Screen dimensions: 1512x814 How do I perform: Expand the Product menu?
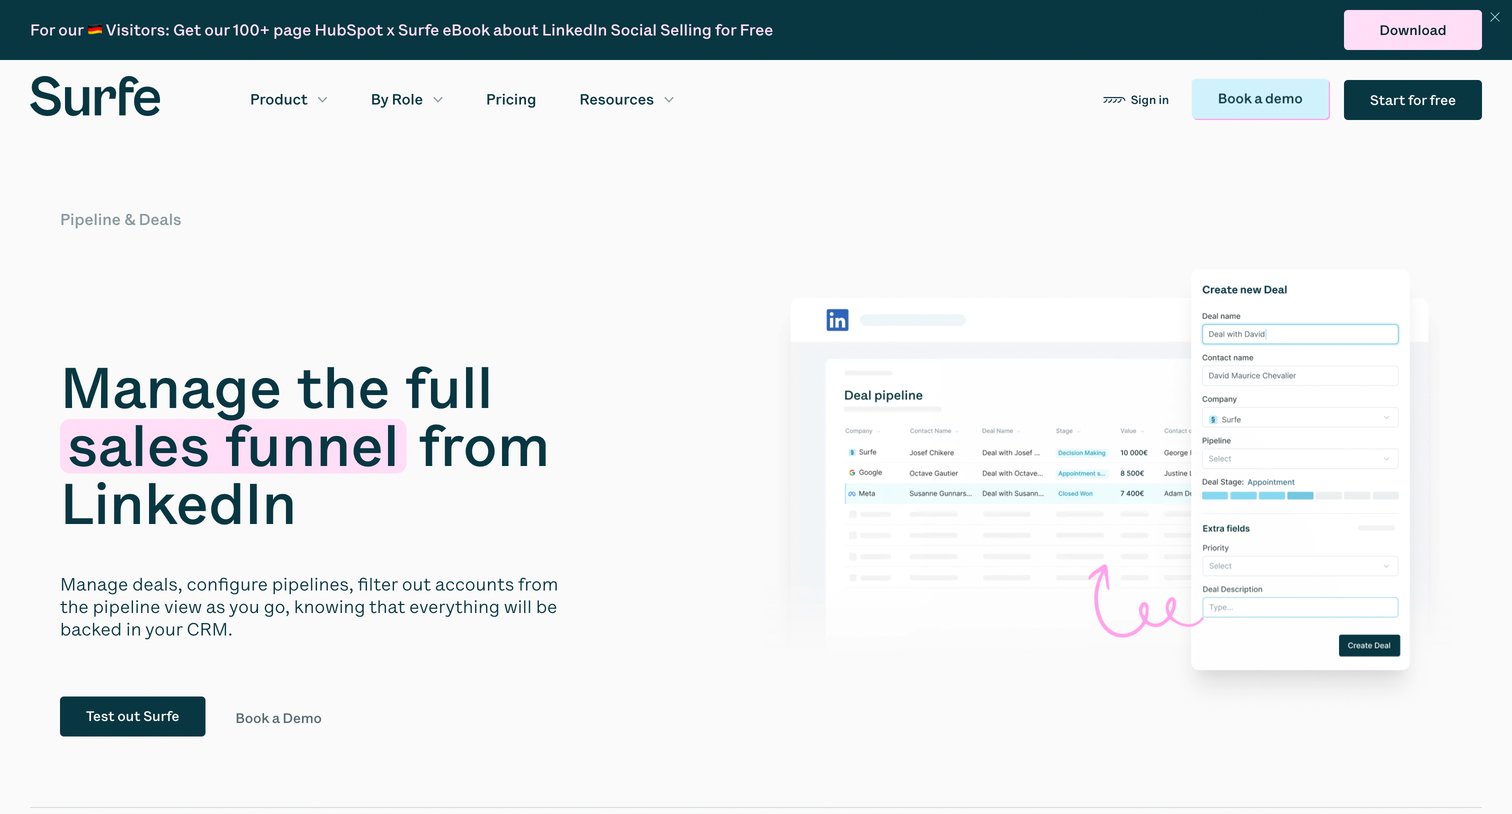tap(289, 100)
